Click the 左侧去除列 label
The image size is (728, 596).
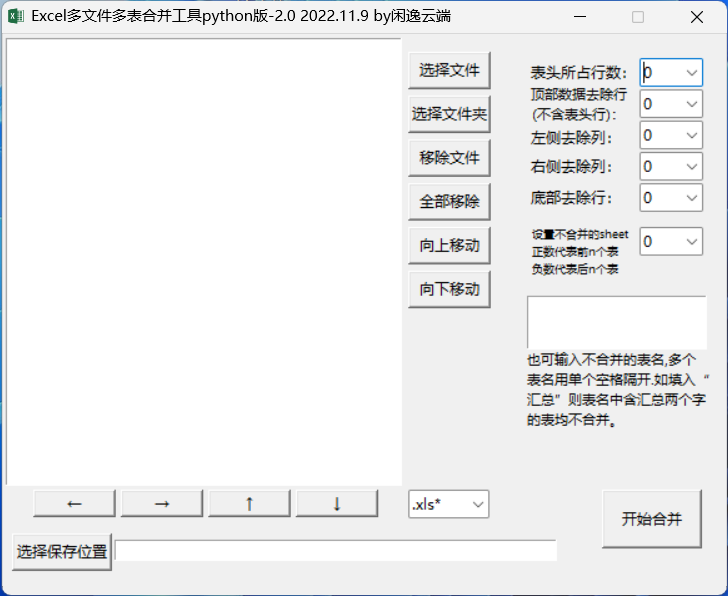pos(571,138)
